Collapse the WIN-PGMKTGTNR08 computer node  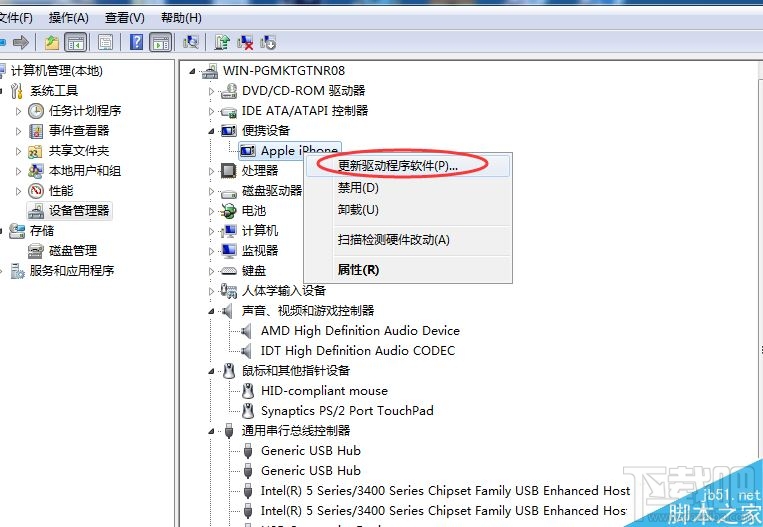pyautogui.click(x=192, y=72)
